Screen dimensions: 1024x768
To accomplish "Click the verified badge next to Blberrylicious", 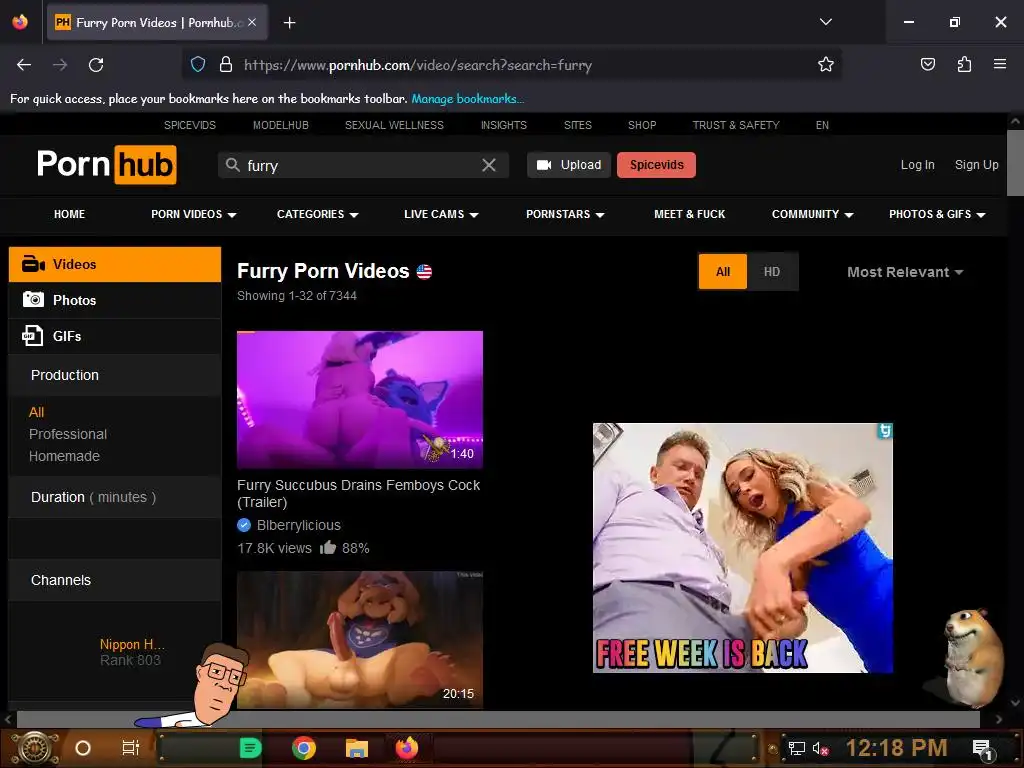I will [244, 524].
